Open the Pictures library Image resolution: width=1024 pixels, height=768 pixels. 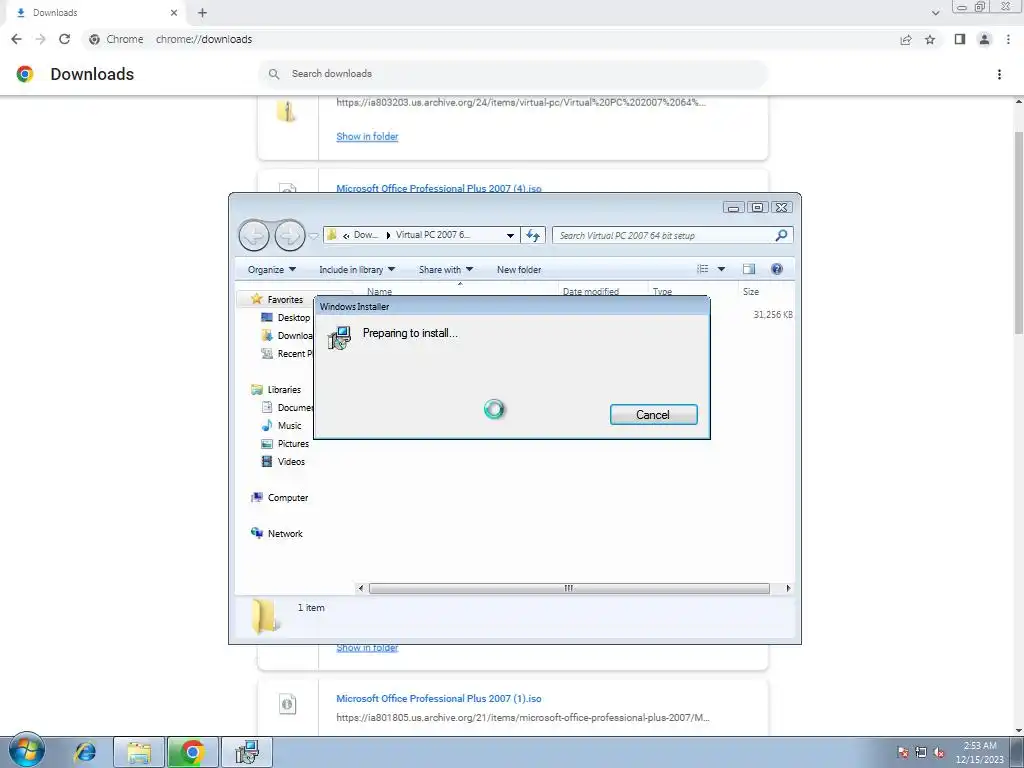point(285,443)
